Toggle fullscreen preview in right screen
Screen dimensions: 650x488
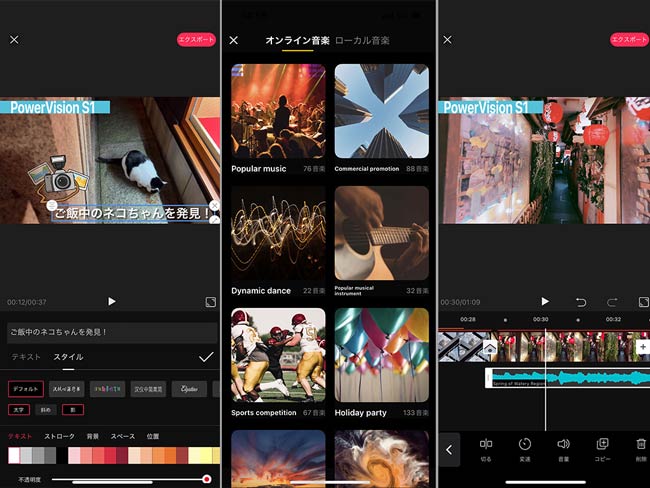point(644,302)
